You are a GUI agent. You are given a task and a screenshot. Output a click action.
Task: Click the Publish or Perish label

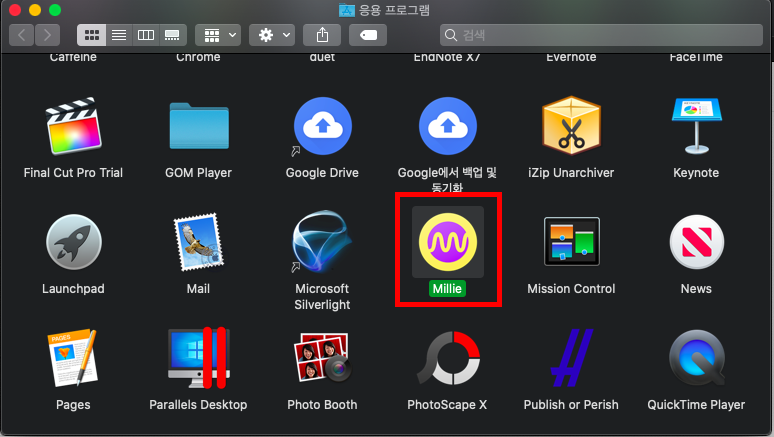571,405
